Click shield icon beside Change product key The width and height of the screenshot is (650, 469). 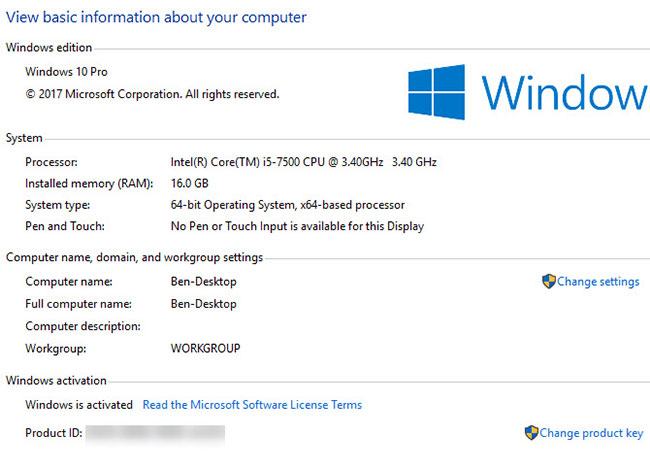(x=531, y=433)
